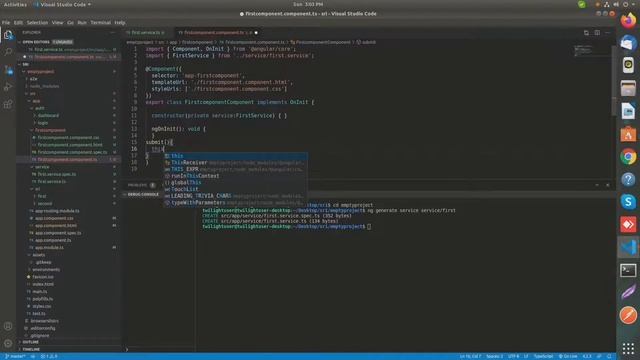Open the Source Control view
Screen dimensions: 640x360
[x=8, y=70]
